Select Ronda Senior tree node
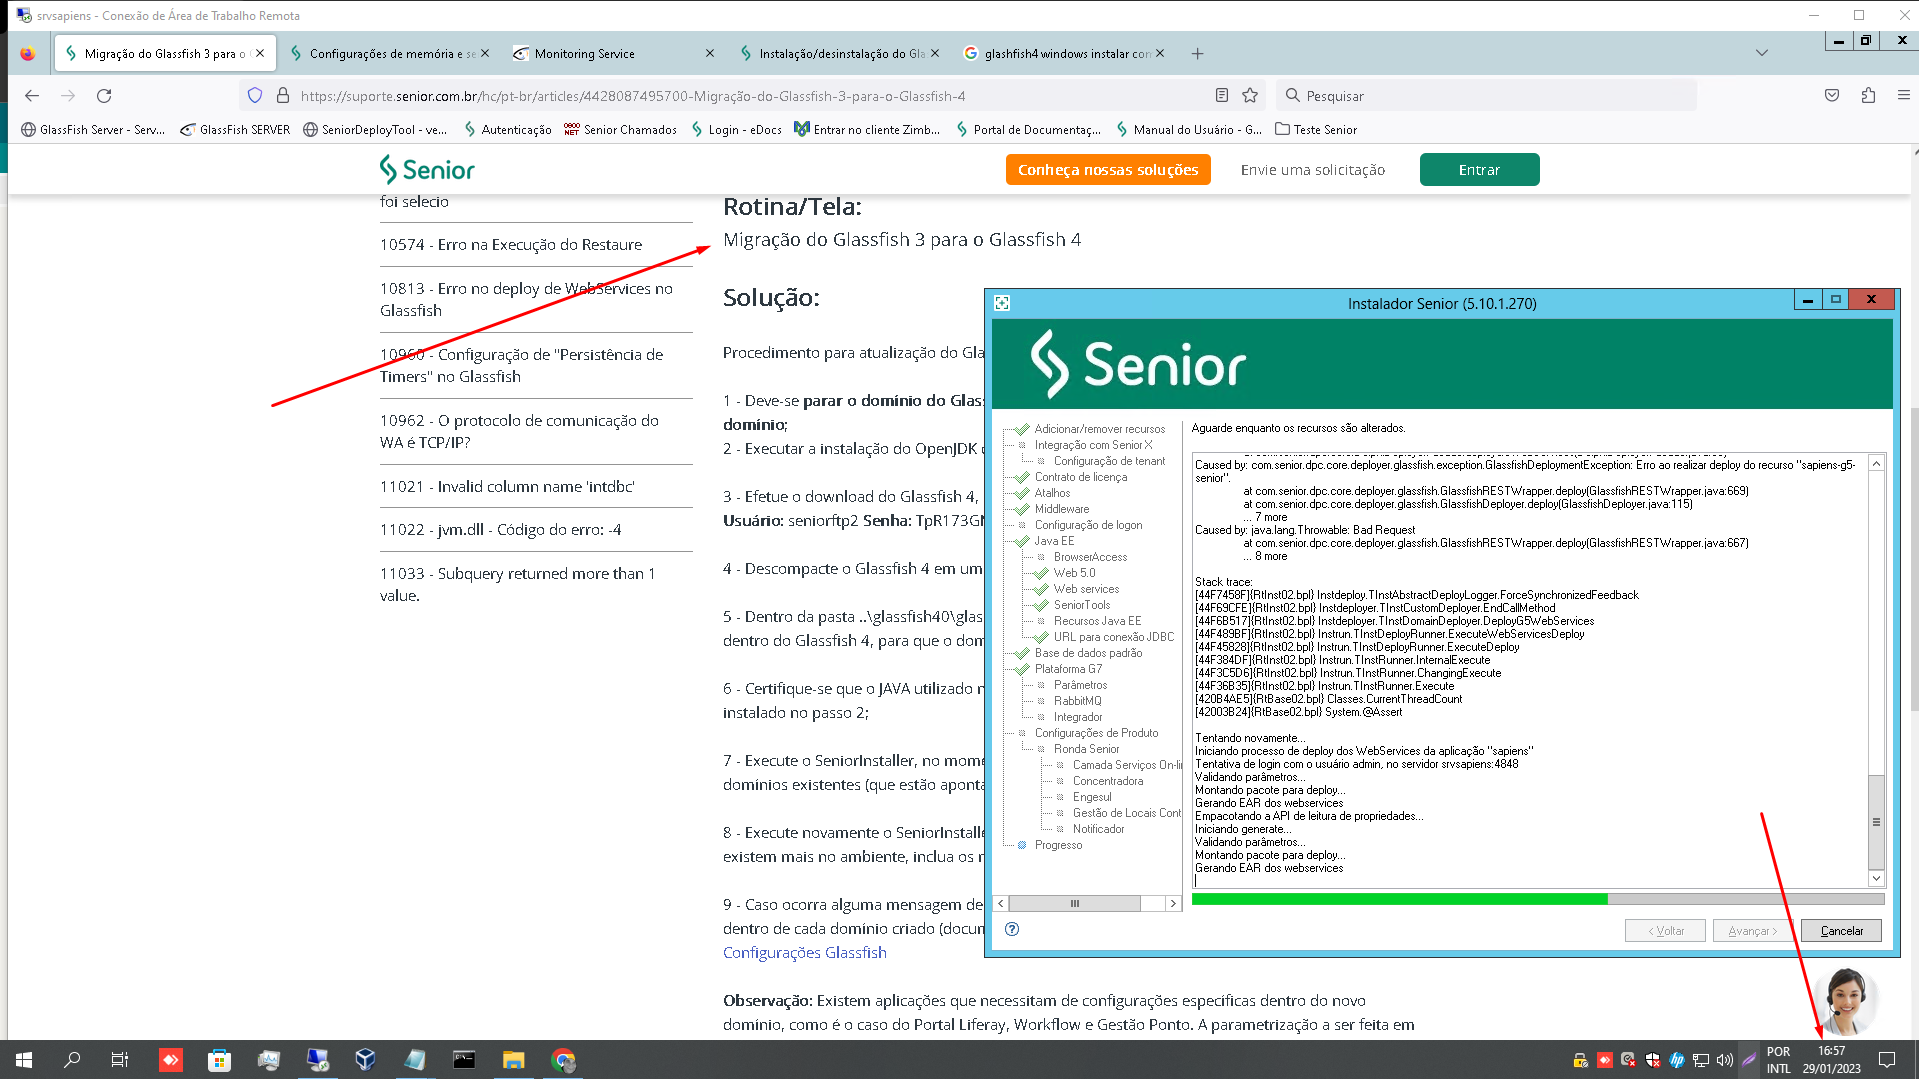This screenshot has width=1919, height=1079. click(1086, 749)
